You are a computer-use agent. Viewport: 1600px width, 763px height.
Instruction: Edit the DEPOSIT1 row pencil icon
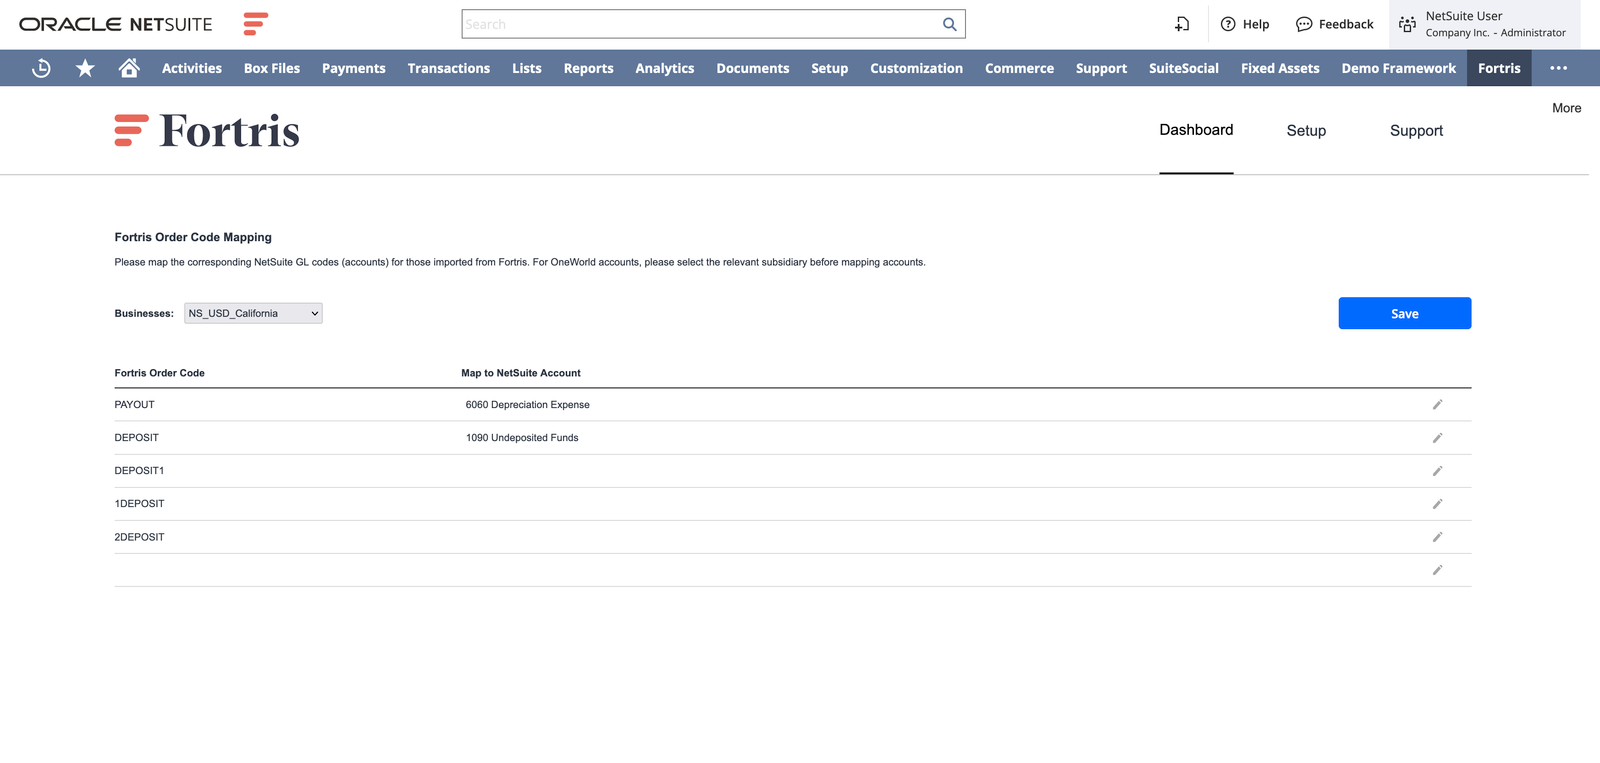pos(1437,471)
